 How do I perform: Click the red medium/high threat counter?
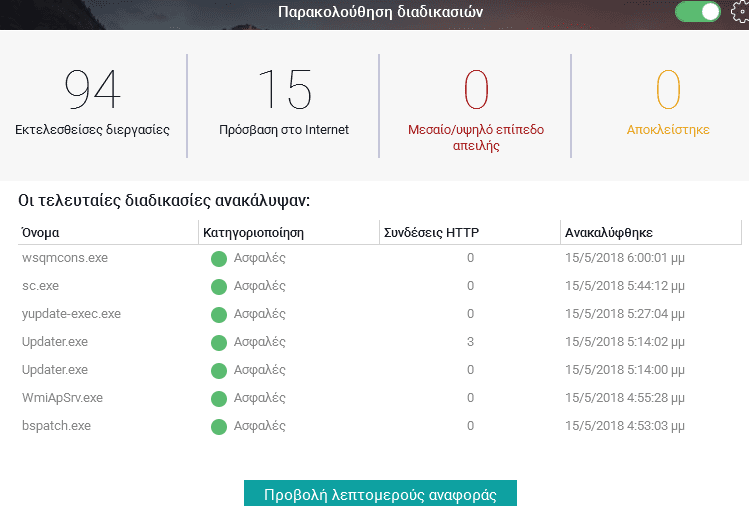point(476,89)
